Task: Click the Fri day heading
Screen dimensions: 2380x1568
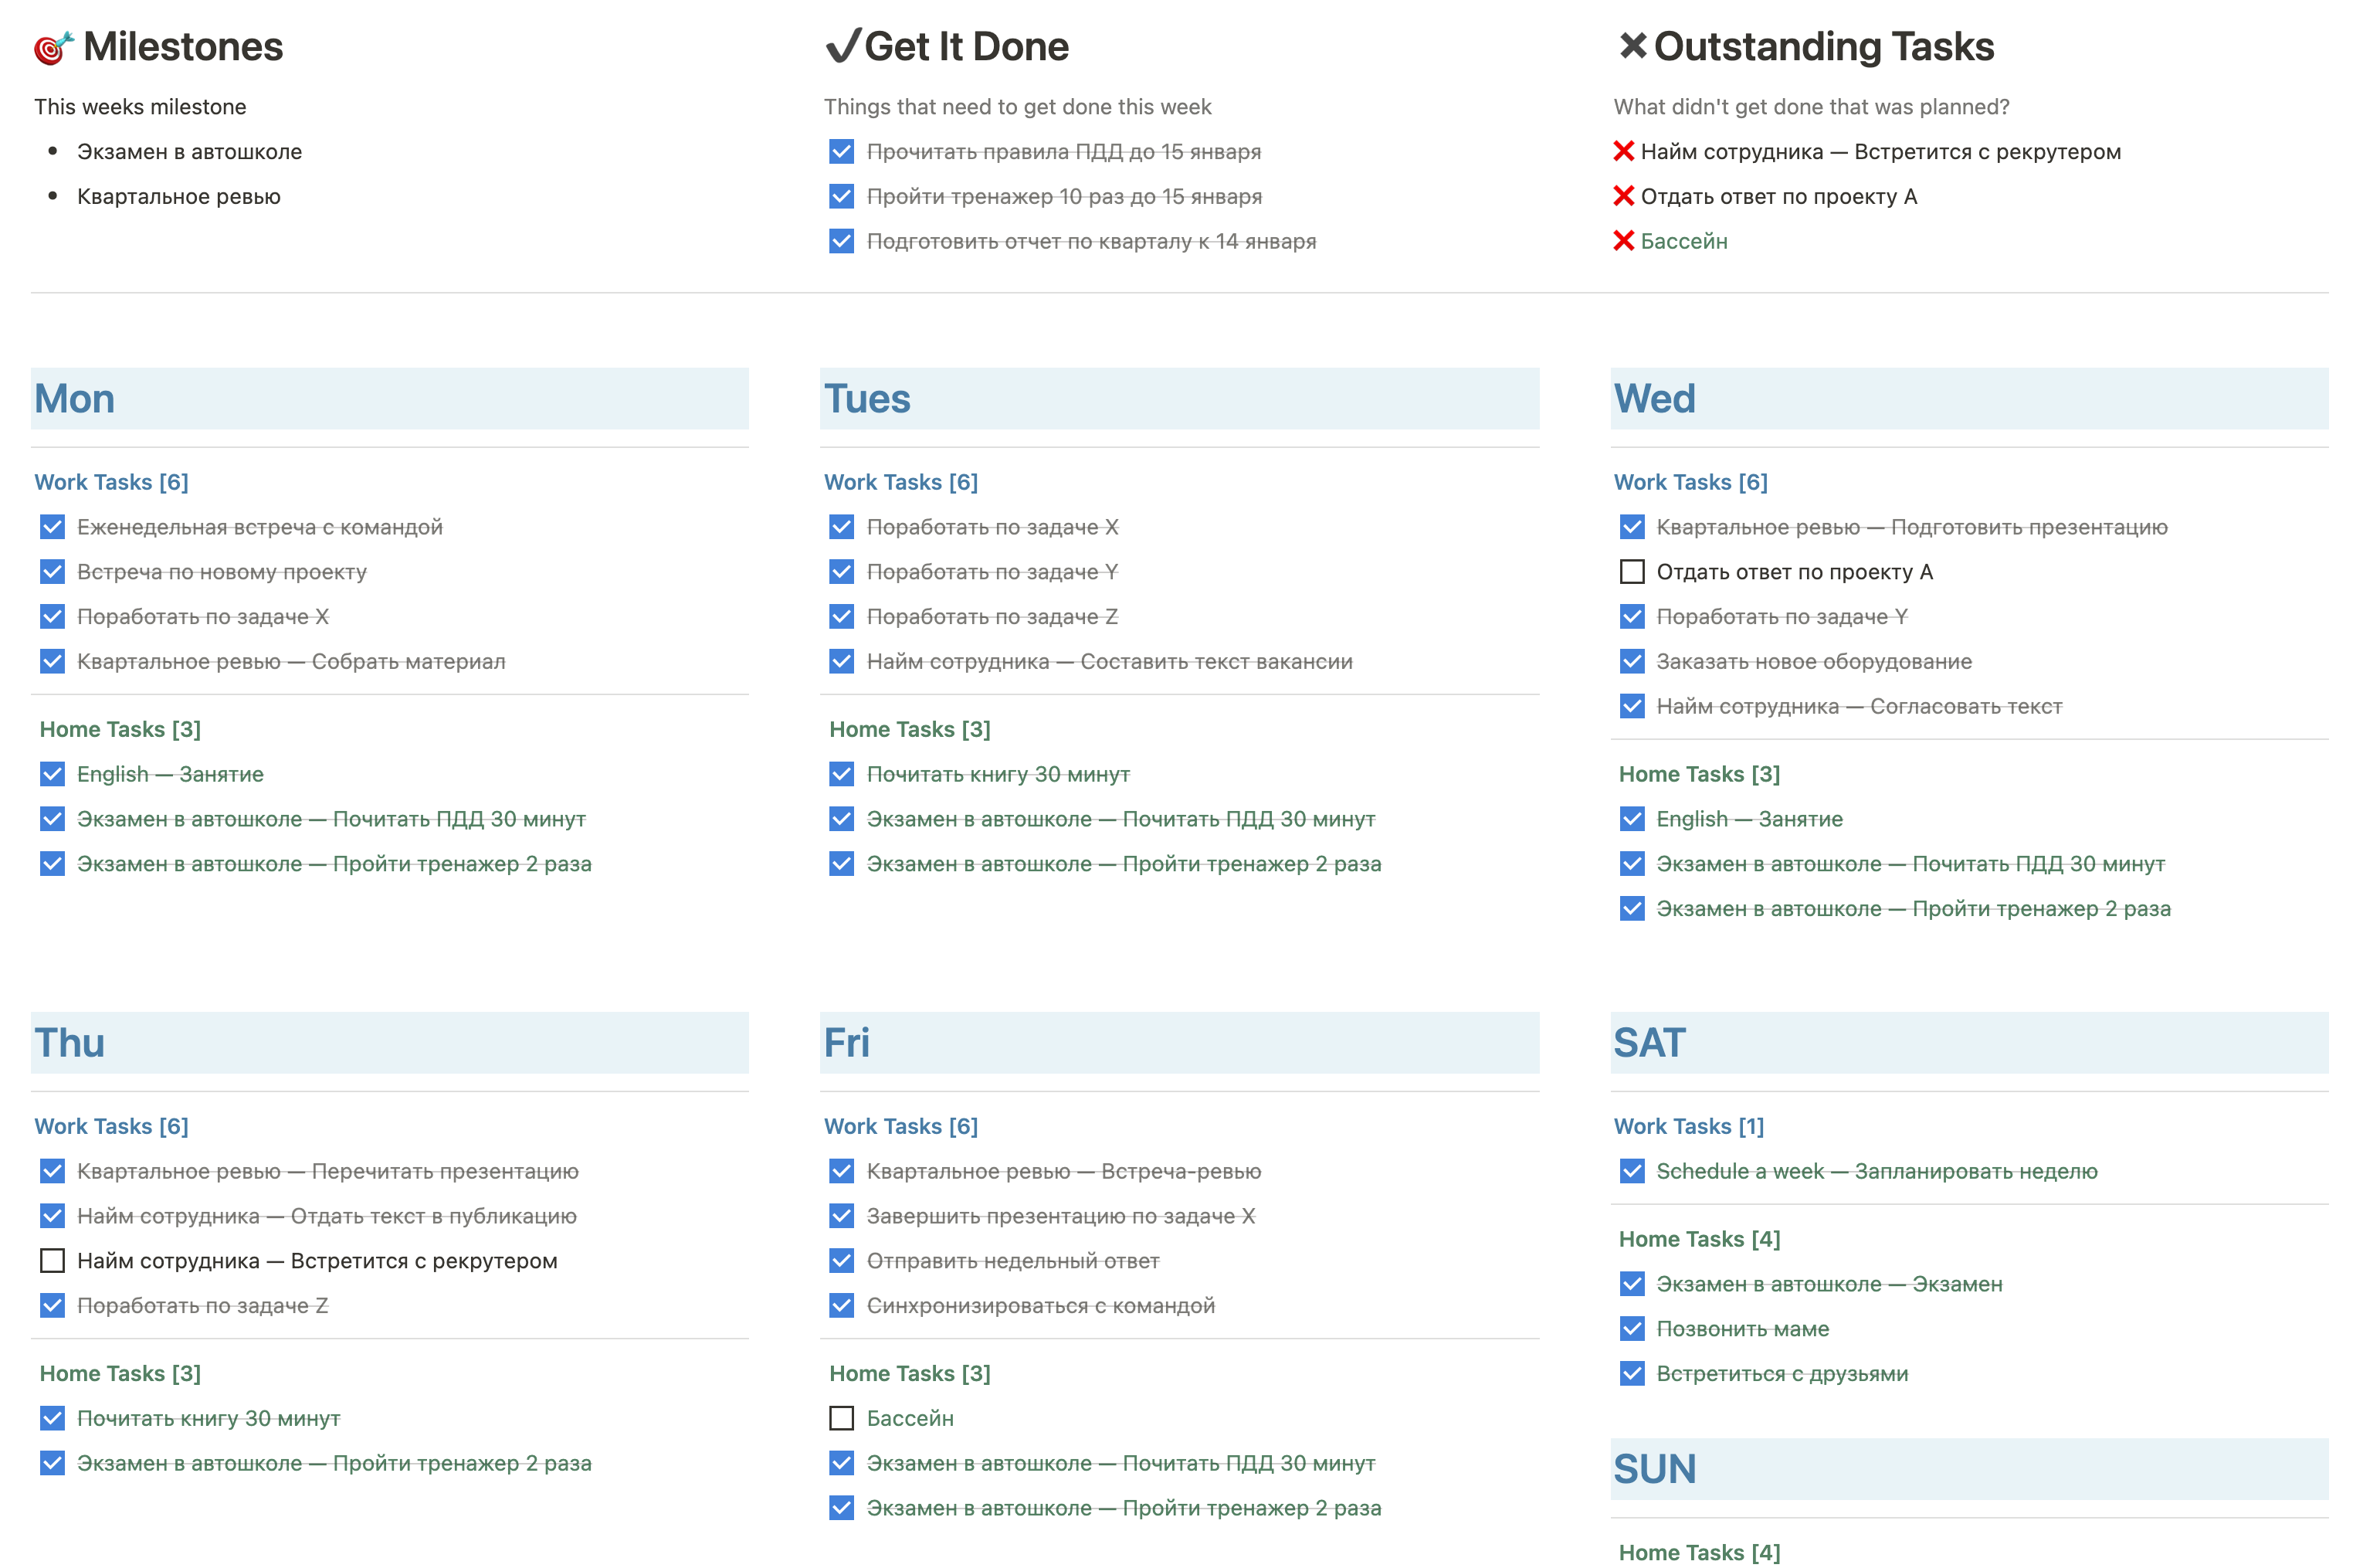Action: click(846, 1043)
